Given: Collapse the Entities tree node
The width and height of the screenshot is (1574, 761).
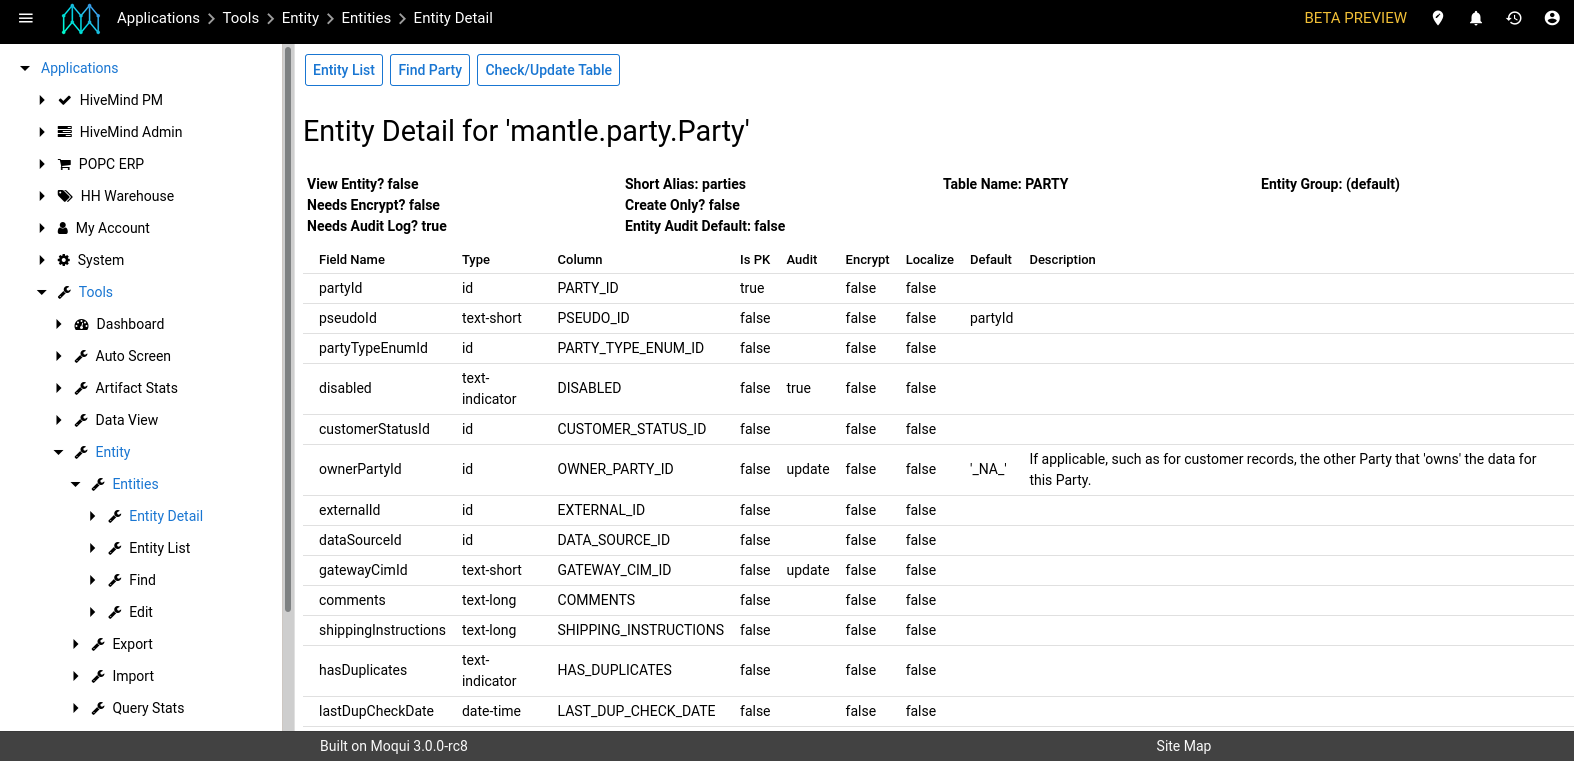Looking at the screenshot, I should pos(76,484).
